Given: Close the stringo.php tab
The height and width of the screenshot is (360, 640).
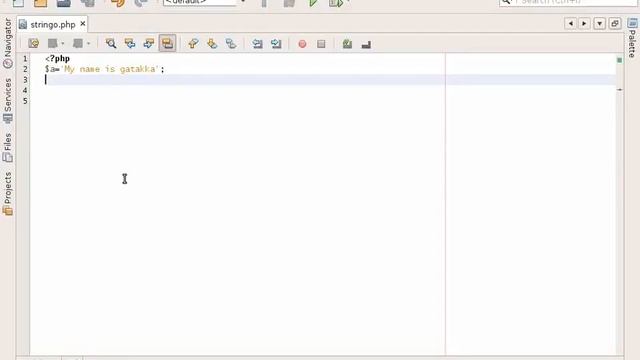Looking at the screenshot, I should [x=83, y=24].
